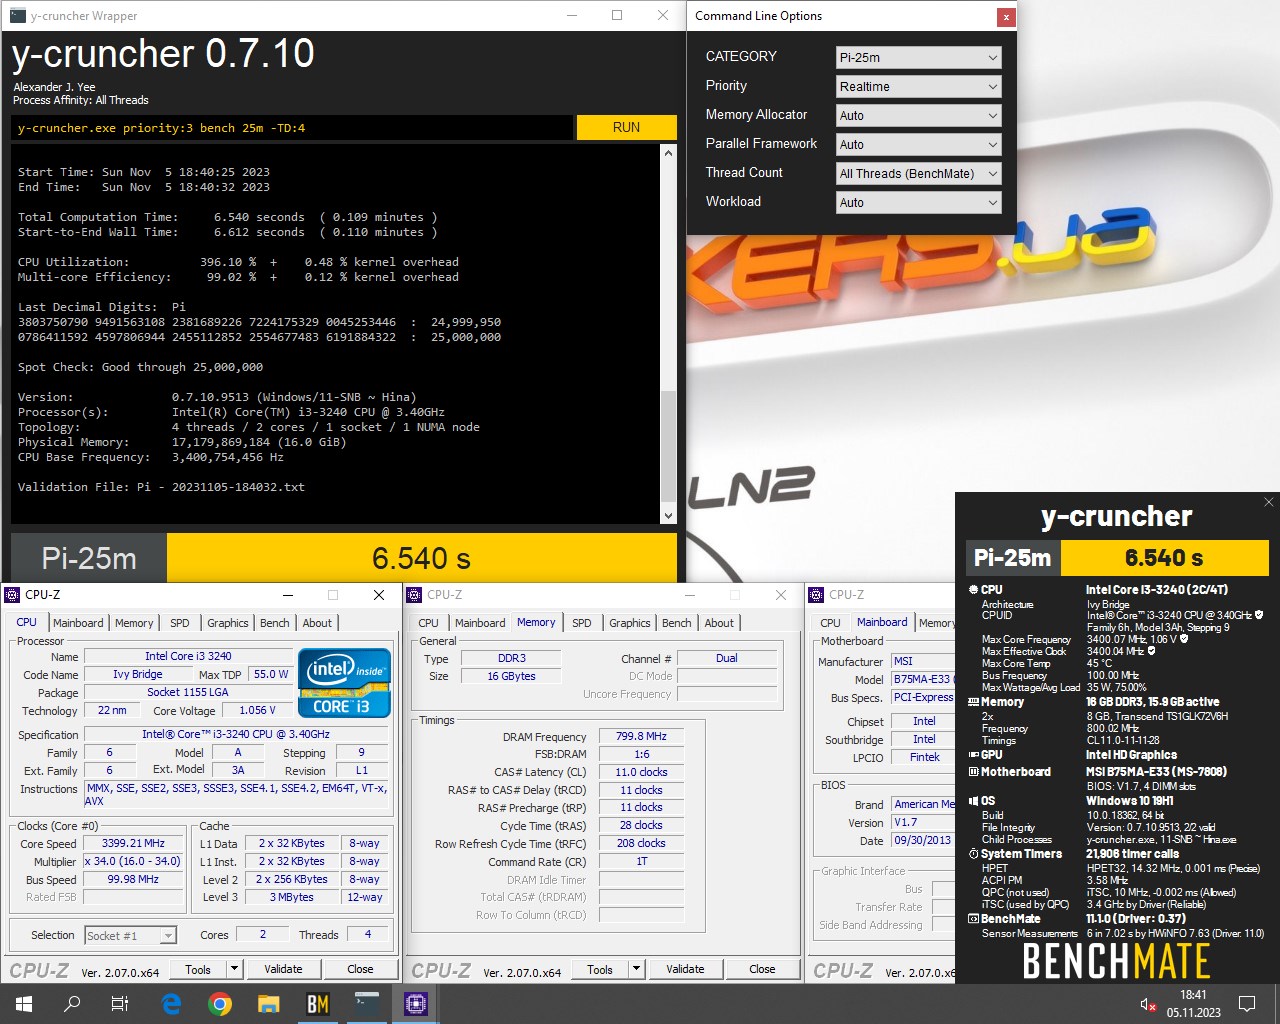
Task: Switch to Memory tab in first CPU-Z window
Action: coord(134,623)
